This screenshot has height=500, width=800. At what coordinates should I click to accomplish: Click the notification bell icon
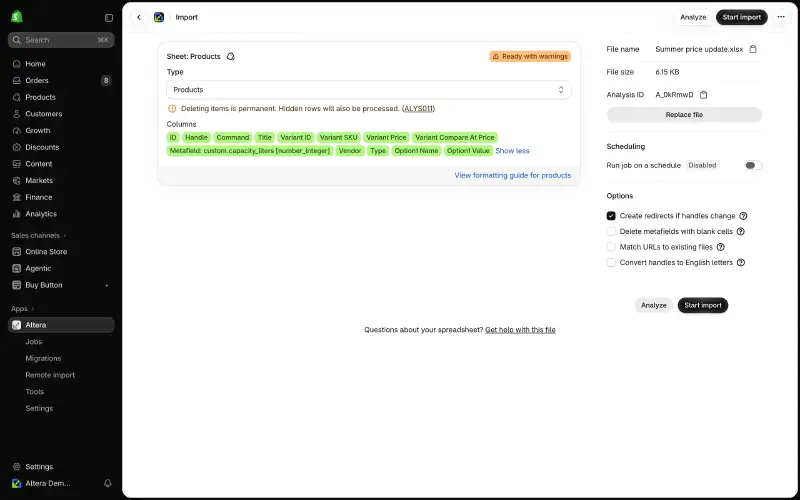[108, 483]
